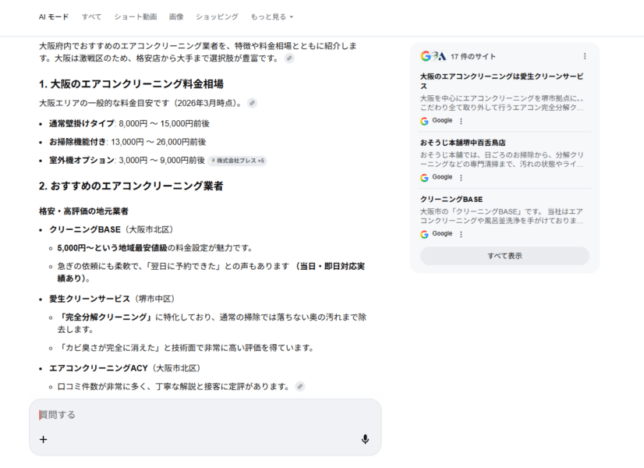Click 愛生クリーンサービス（堺市中区） list item
This screenshot has width=644, height=468.
coord(112,299)
